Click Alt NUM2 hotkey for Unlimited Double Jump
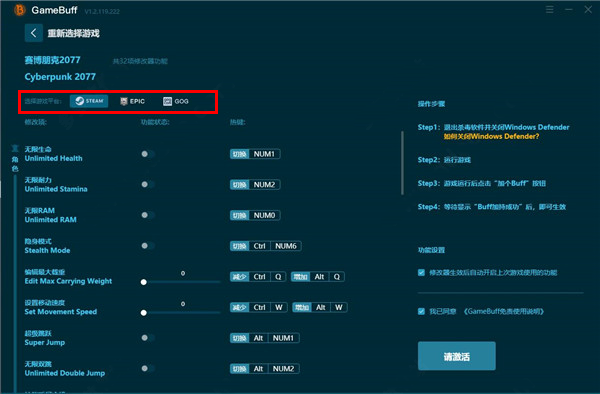Screen dimensions: 600x394 265,368
